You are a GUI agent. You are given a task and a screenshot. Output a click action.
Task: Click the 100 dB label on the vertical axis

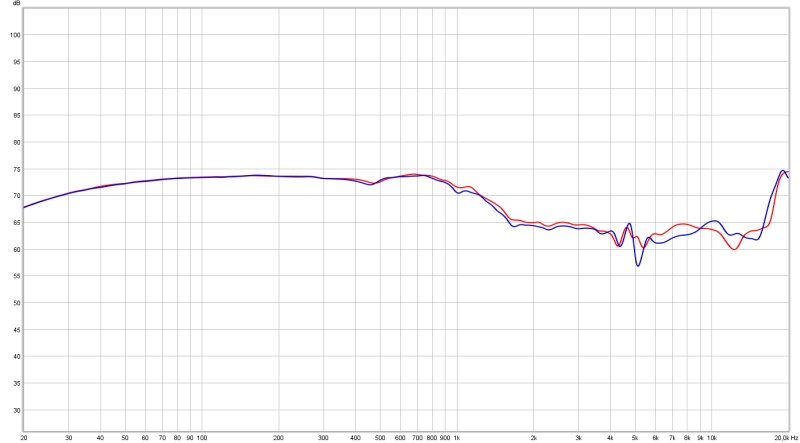coord(14,35)
